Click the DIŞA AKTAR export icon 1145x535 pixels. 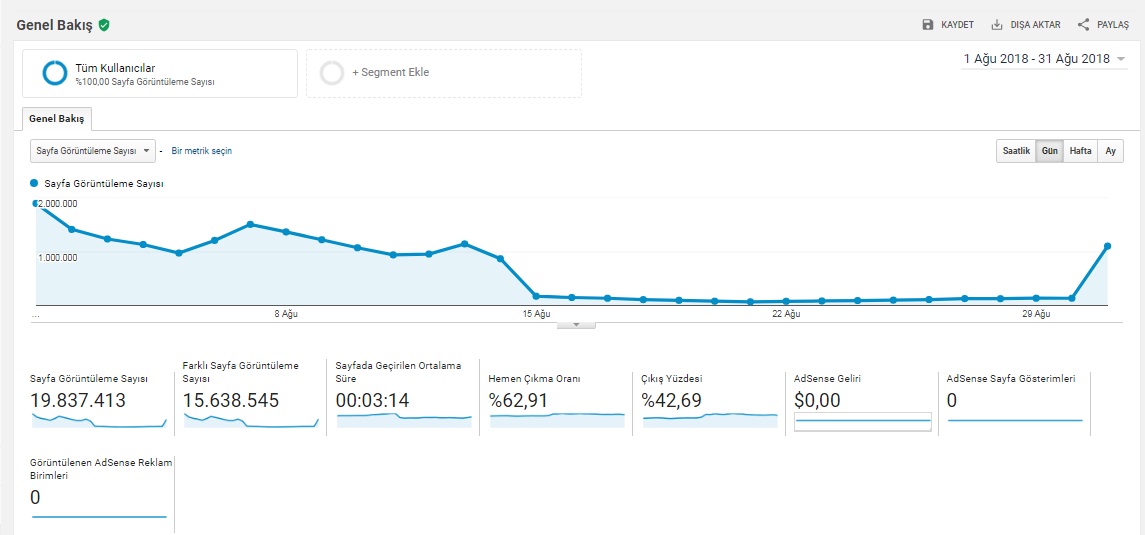tap(997, 25)
